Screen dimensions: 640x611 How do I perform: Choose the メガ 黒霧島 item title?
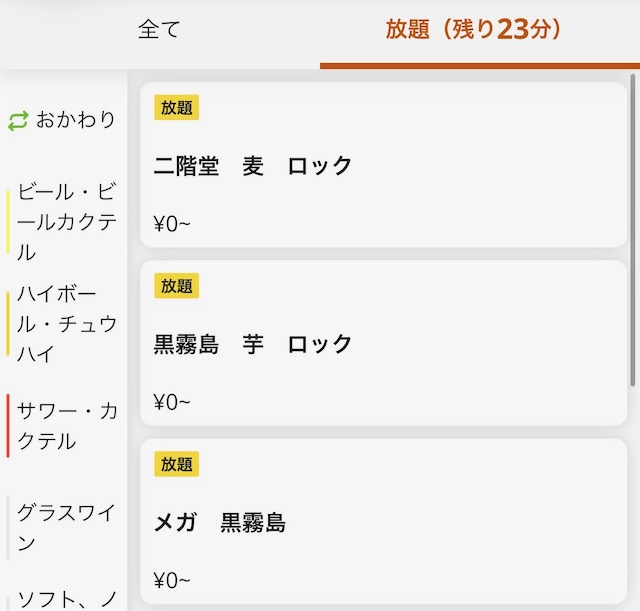[220, 523]
